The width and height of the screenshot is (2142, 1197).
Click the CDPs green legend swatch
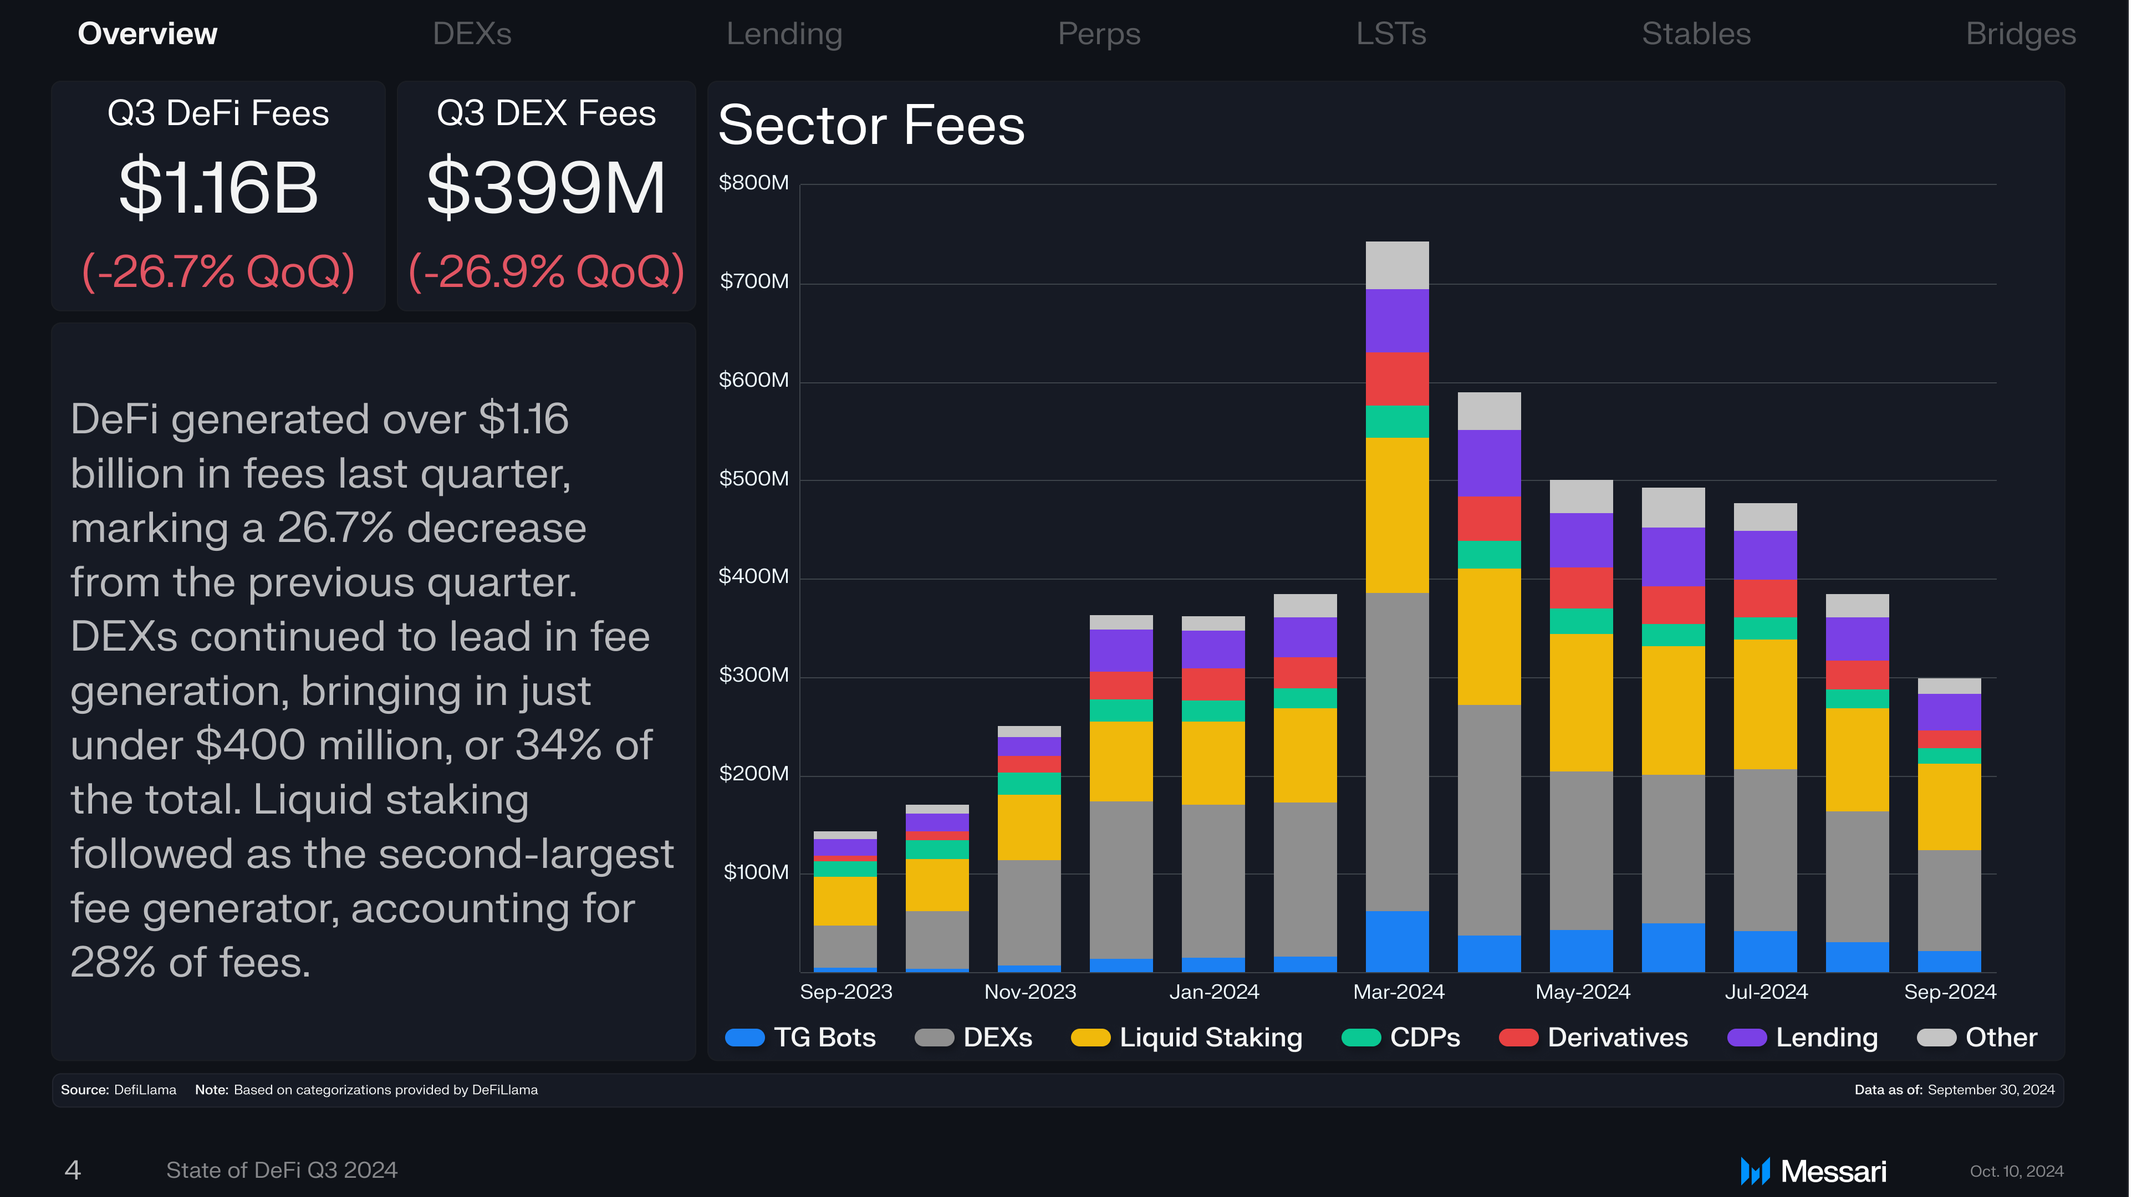click(x=1361, y=1038)
